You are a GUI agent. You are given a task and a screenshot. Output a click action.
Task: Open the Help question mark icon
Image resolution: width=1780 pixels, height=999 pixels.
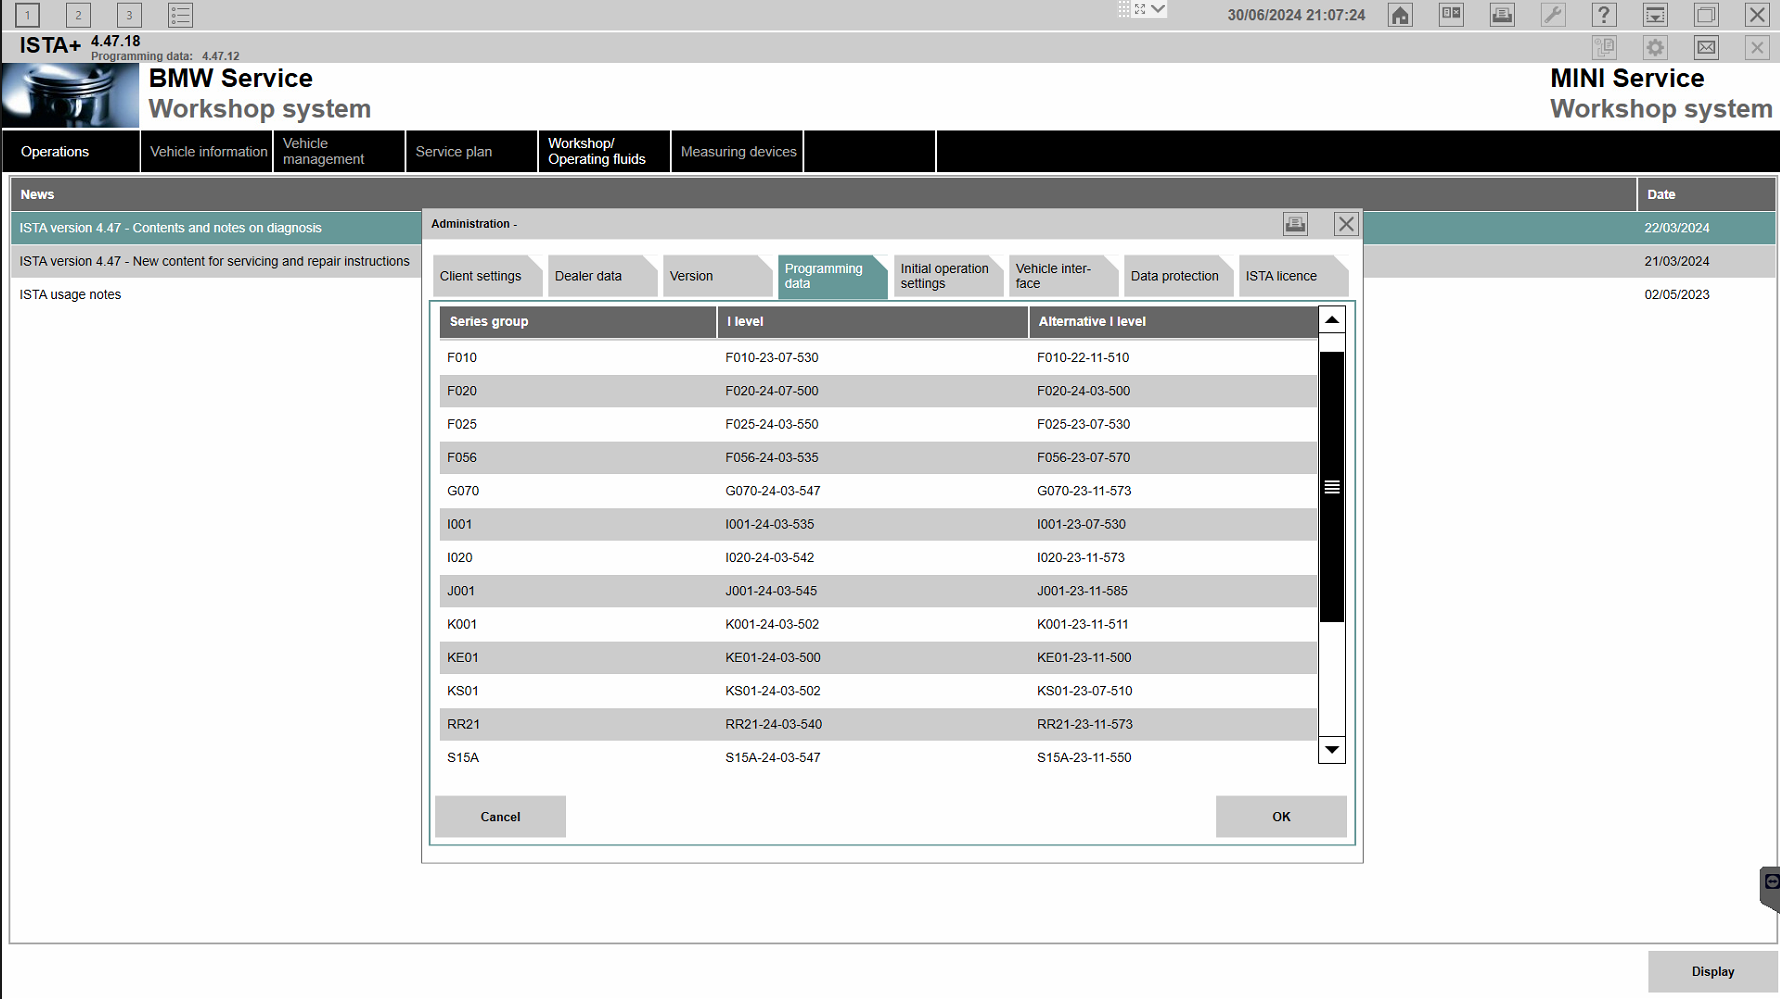pos(1604,15)
